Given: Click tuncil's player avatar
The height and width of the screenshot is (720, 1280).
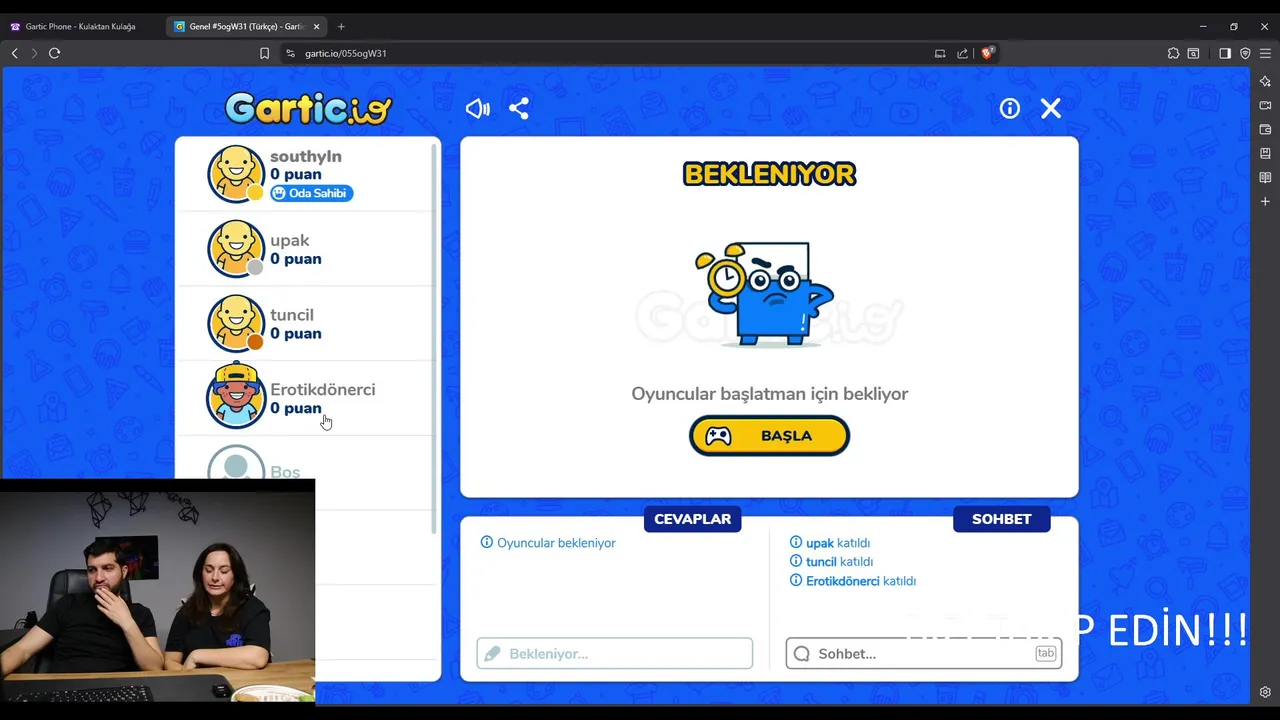Looking at the screenshot, I should pyautogui.click(x=236, y=323).
